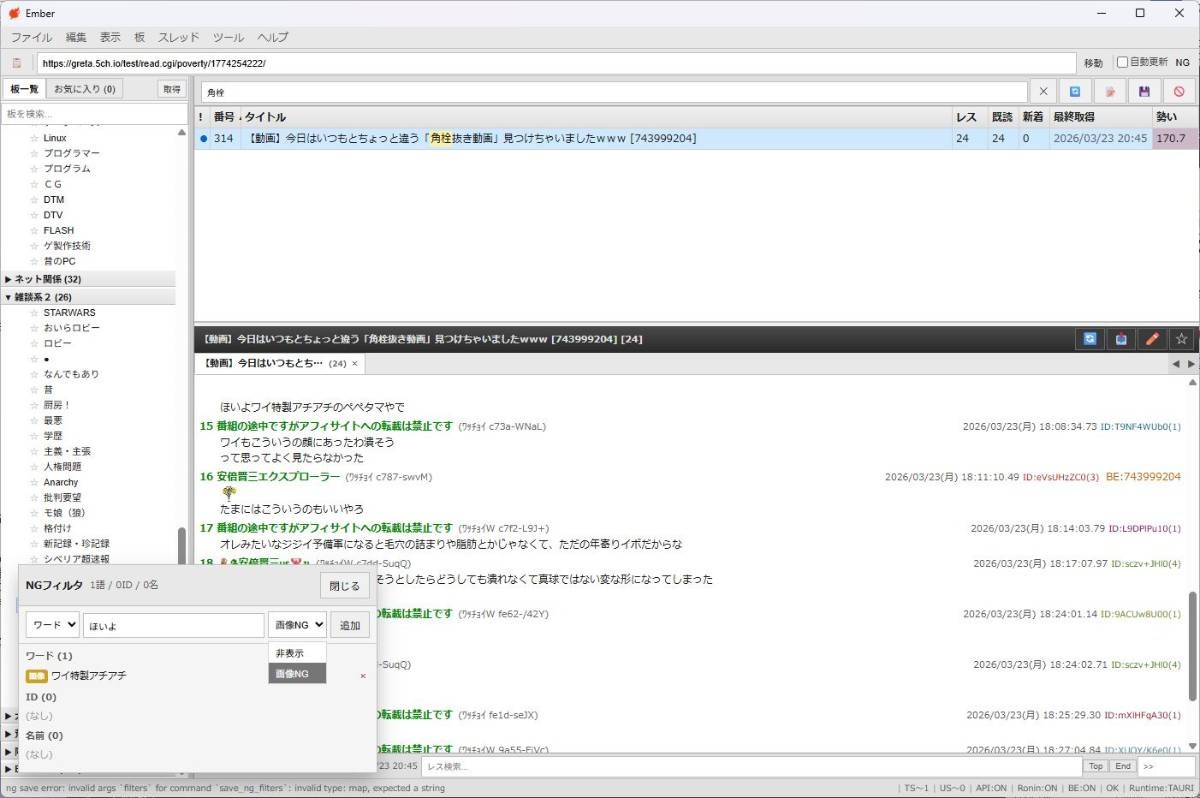Click the red prohibition circle icon
Viewport: 1200px width, 798px height.
click(x=1178, y=92)
